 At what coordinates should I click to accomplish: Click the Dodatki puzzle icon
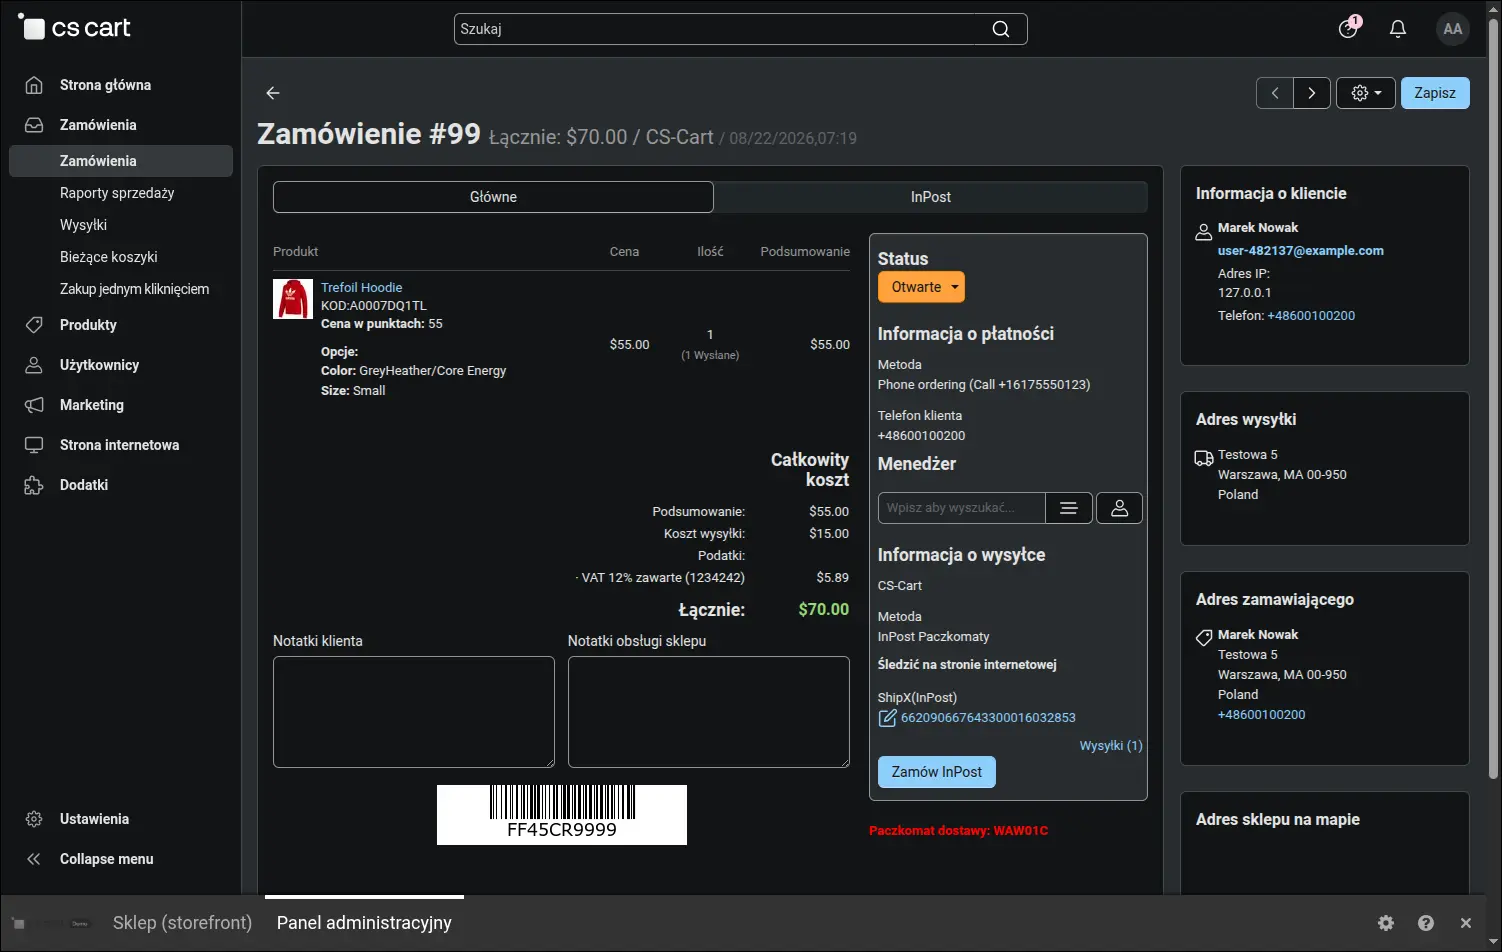(x=34, y=485)
